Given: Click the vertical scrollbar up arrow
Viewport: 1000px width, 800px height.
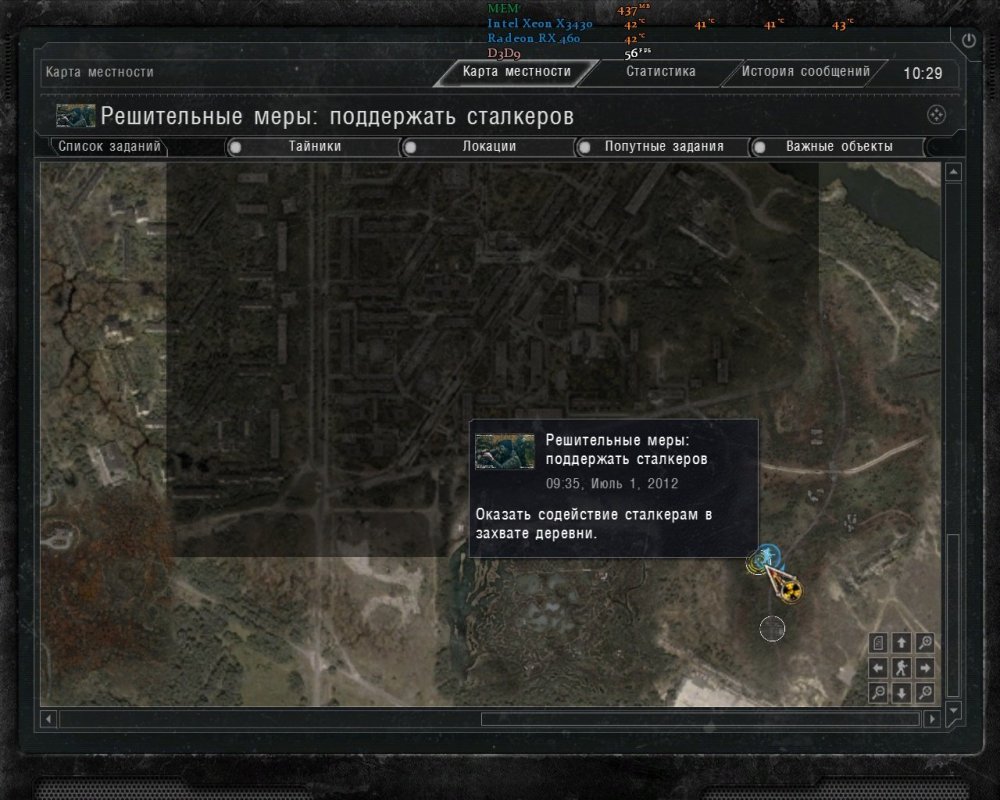Looking at the screenshot, I should coord(953,172).
